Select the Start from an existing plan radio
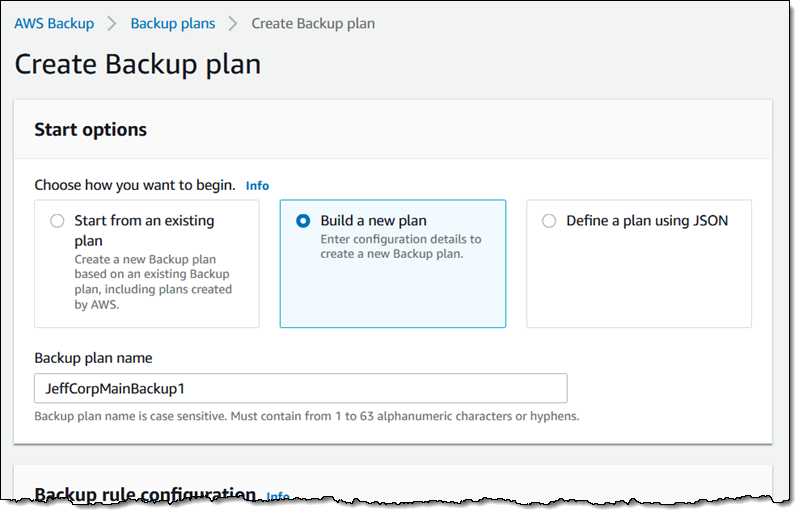 57,221
